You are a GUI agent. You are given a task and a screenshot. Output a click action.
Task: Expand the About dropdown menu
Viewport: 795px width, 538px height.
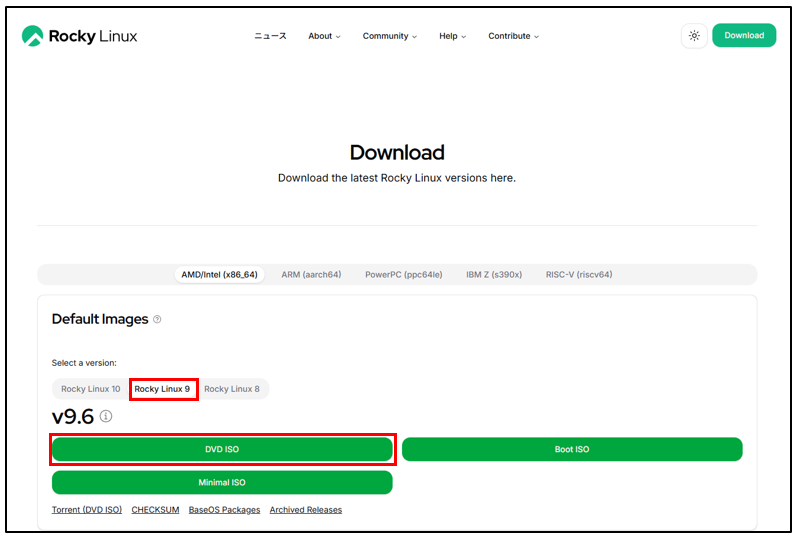(x=324, y=36)
